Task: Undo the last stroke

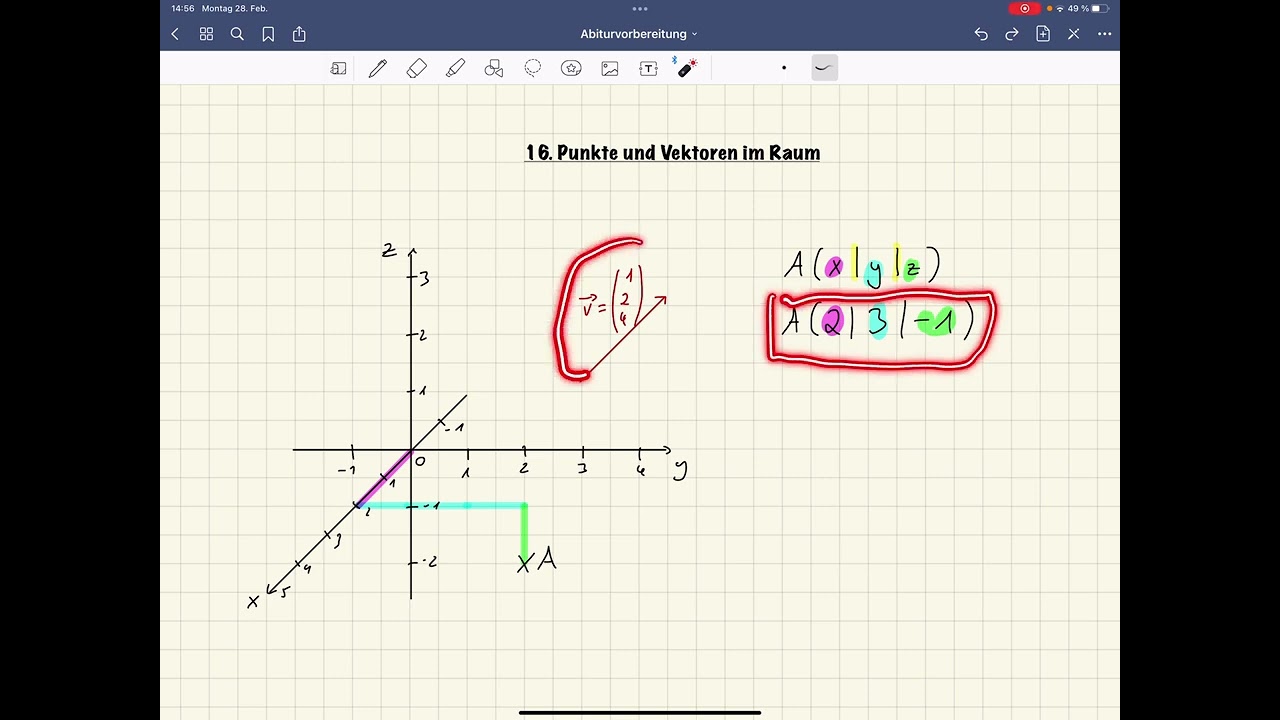Action: coord(981,34)
